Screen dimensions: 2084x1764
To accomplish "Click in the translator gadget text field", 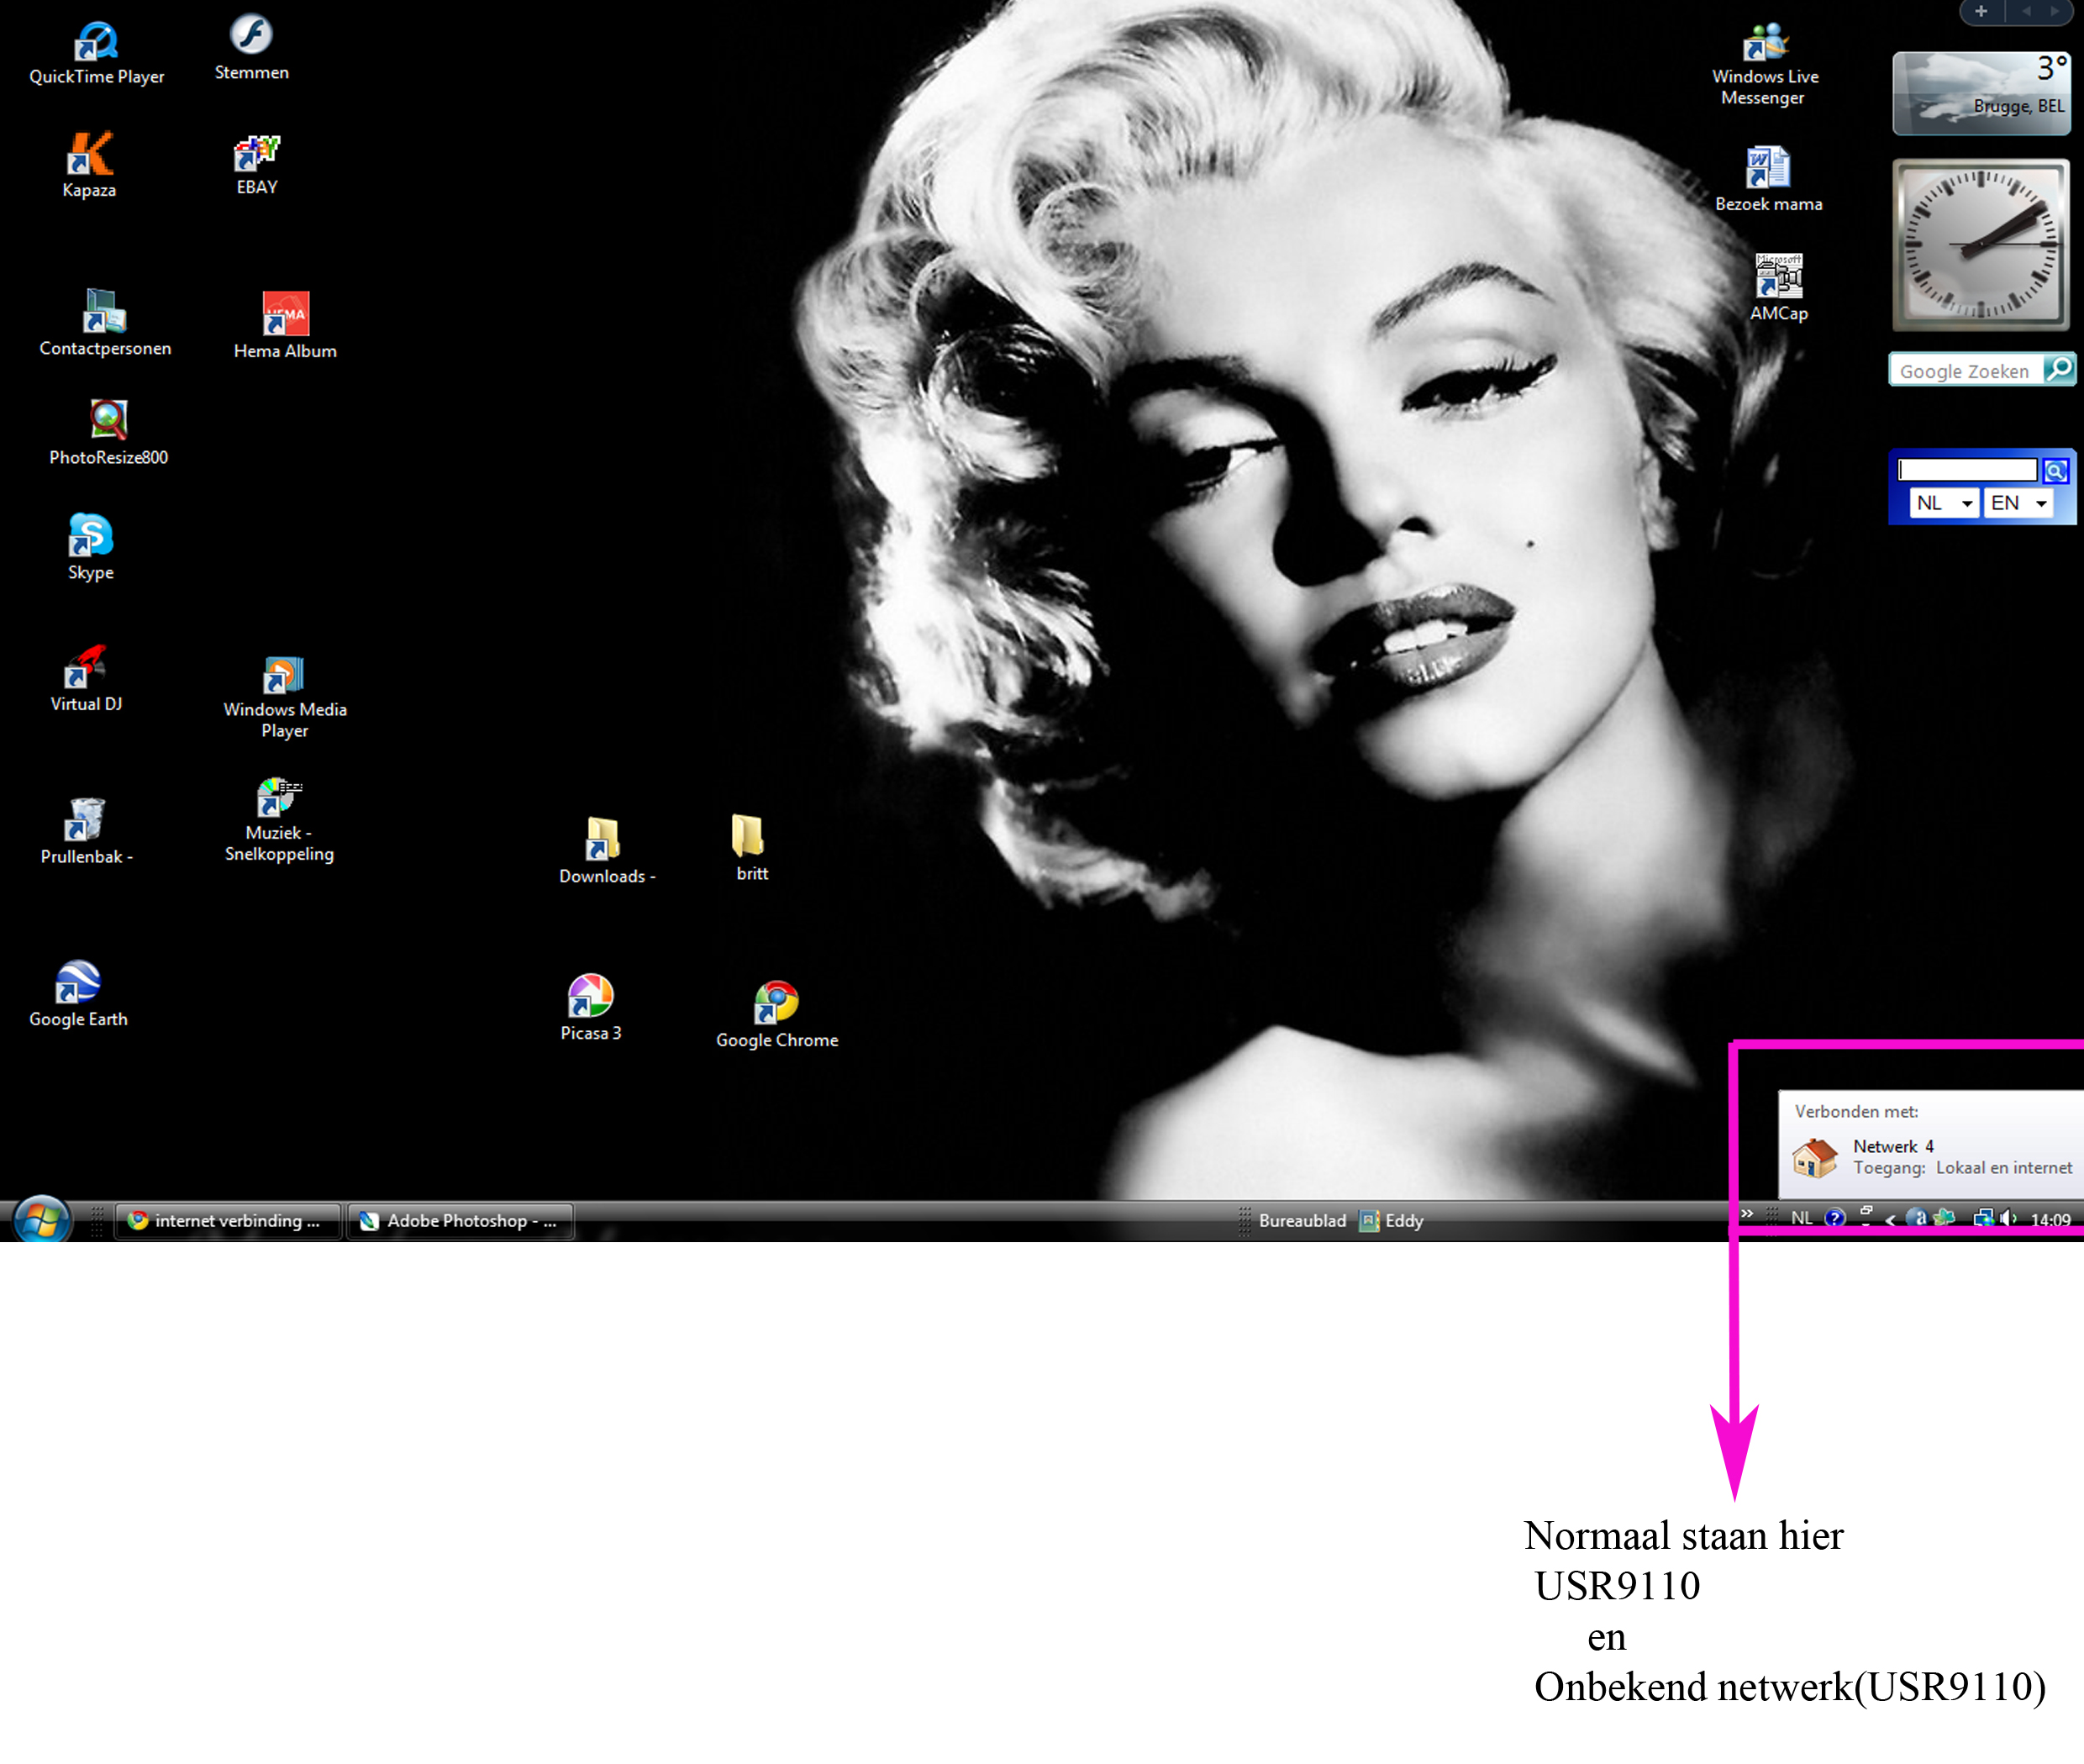I will click(1967, 470).
